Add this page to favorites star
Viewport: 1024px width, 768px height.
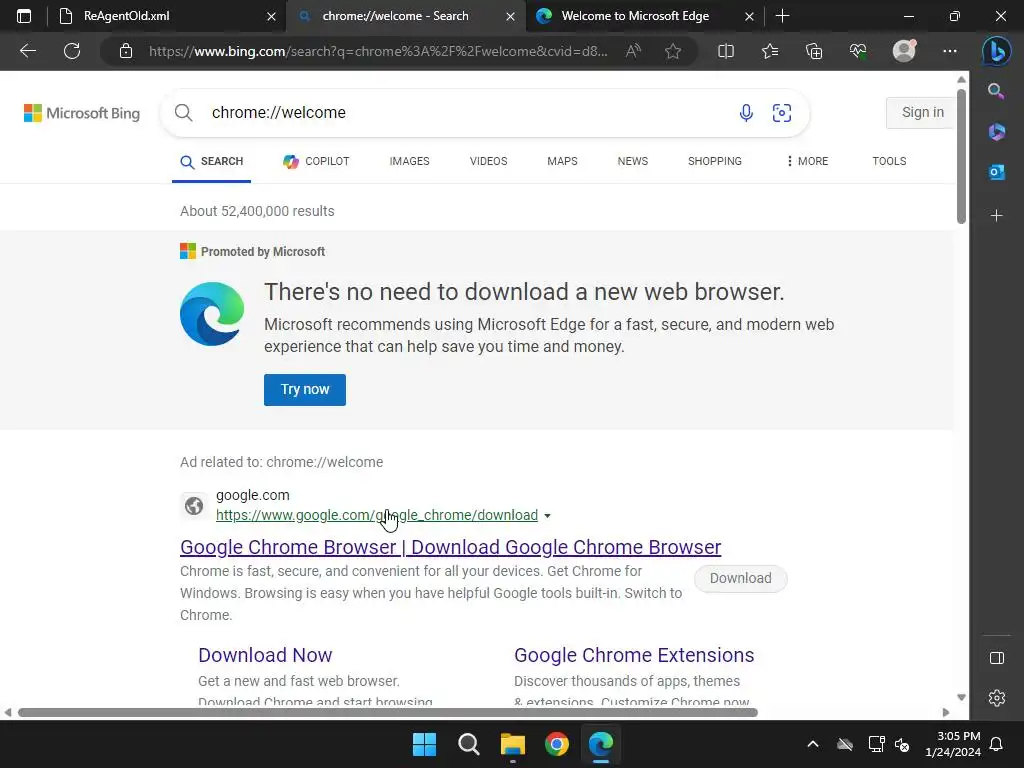[x=673, y=51]
